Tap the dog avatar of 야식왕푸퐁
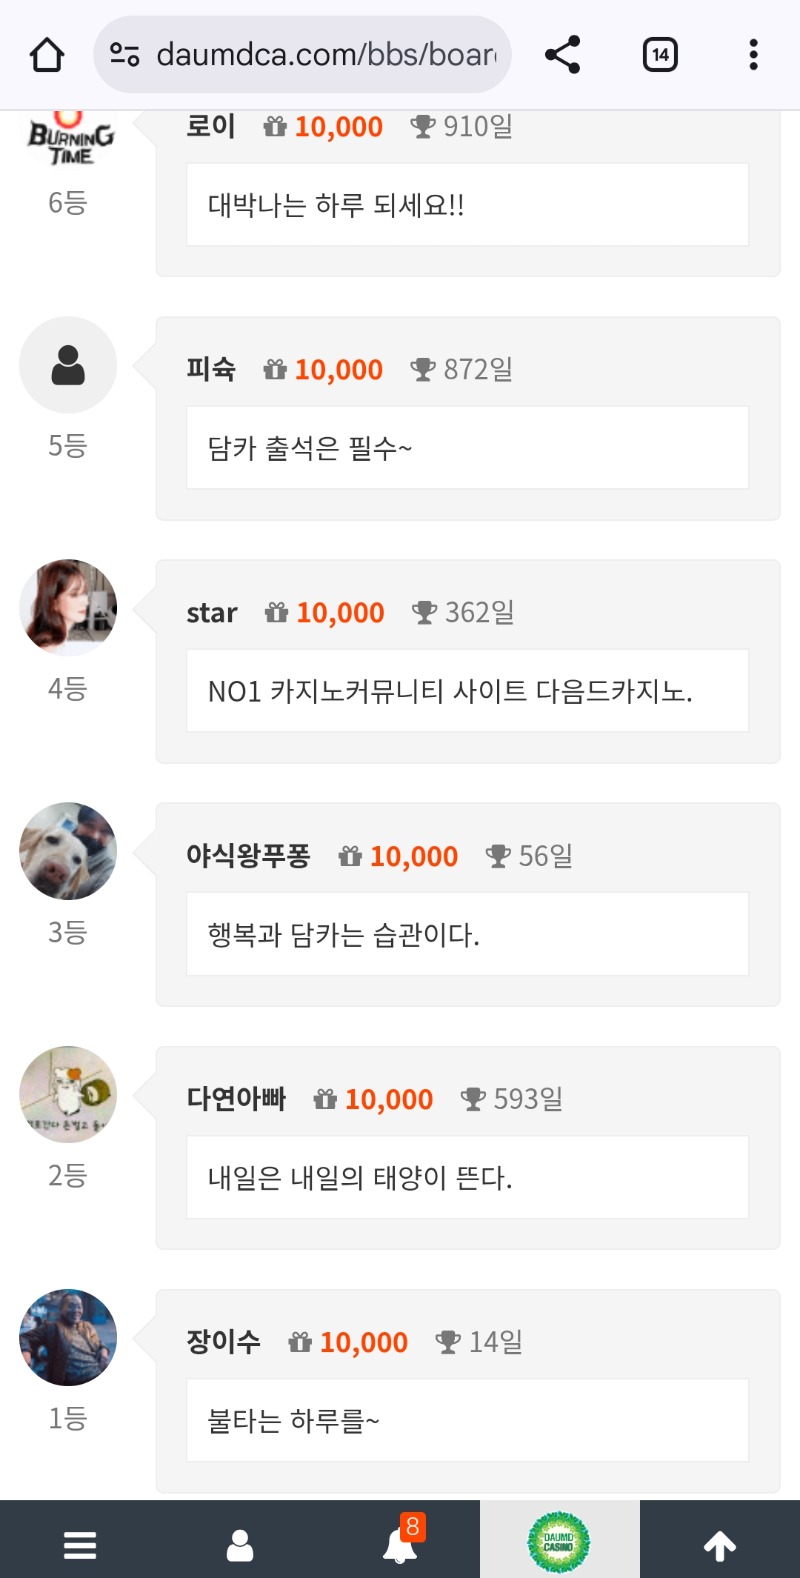This screenshot has width=800, height=1578. pyautogui.click(x=68, y=851)
